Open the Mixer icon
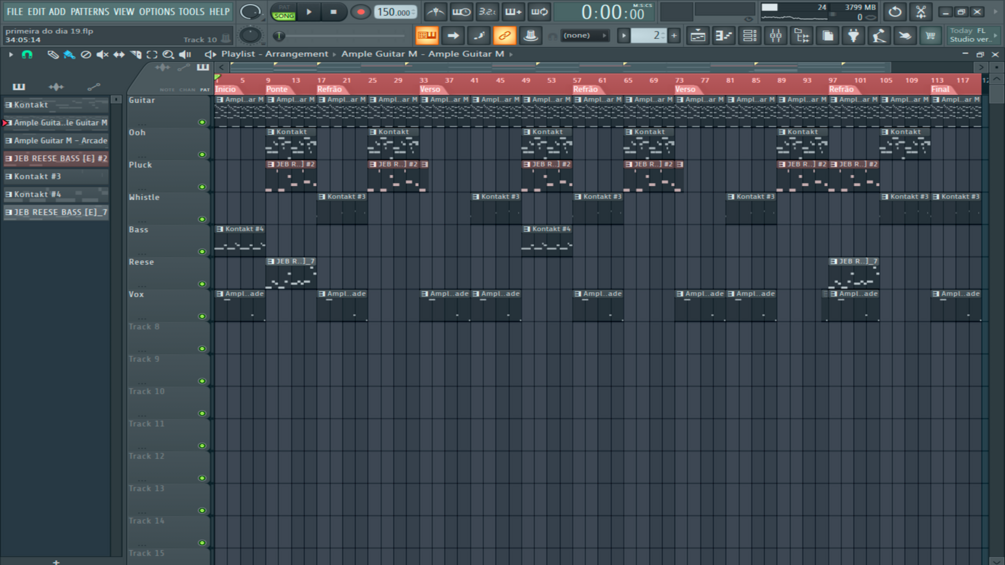The height and width of the screenshot is (565, 1005). point(776,36)
